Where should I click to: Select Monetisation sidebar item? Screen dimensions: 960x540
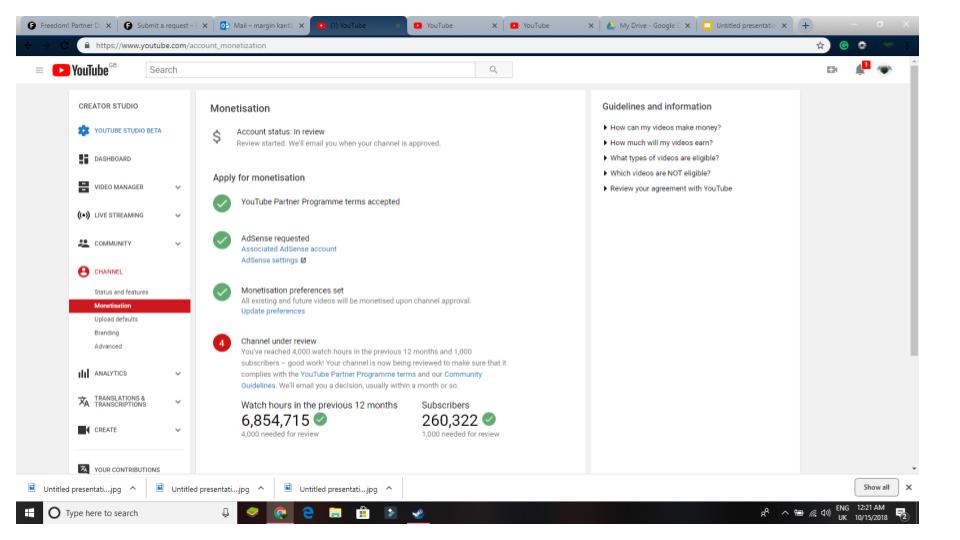click(x=130, y=306)
